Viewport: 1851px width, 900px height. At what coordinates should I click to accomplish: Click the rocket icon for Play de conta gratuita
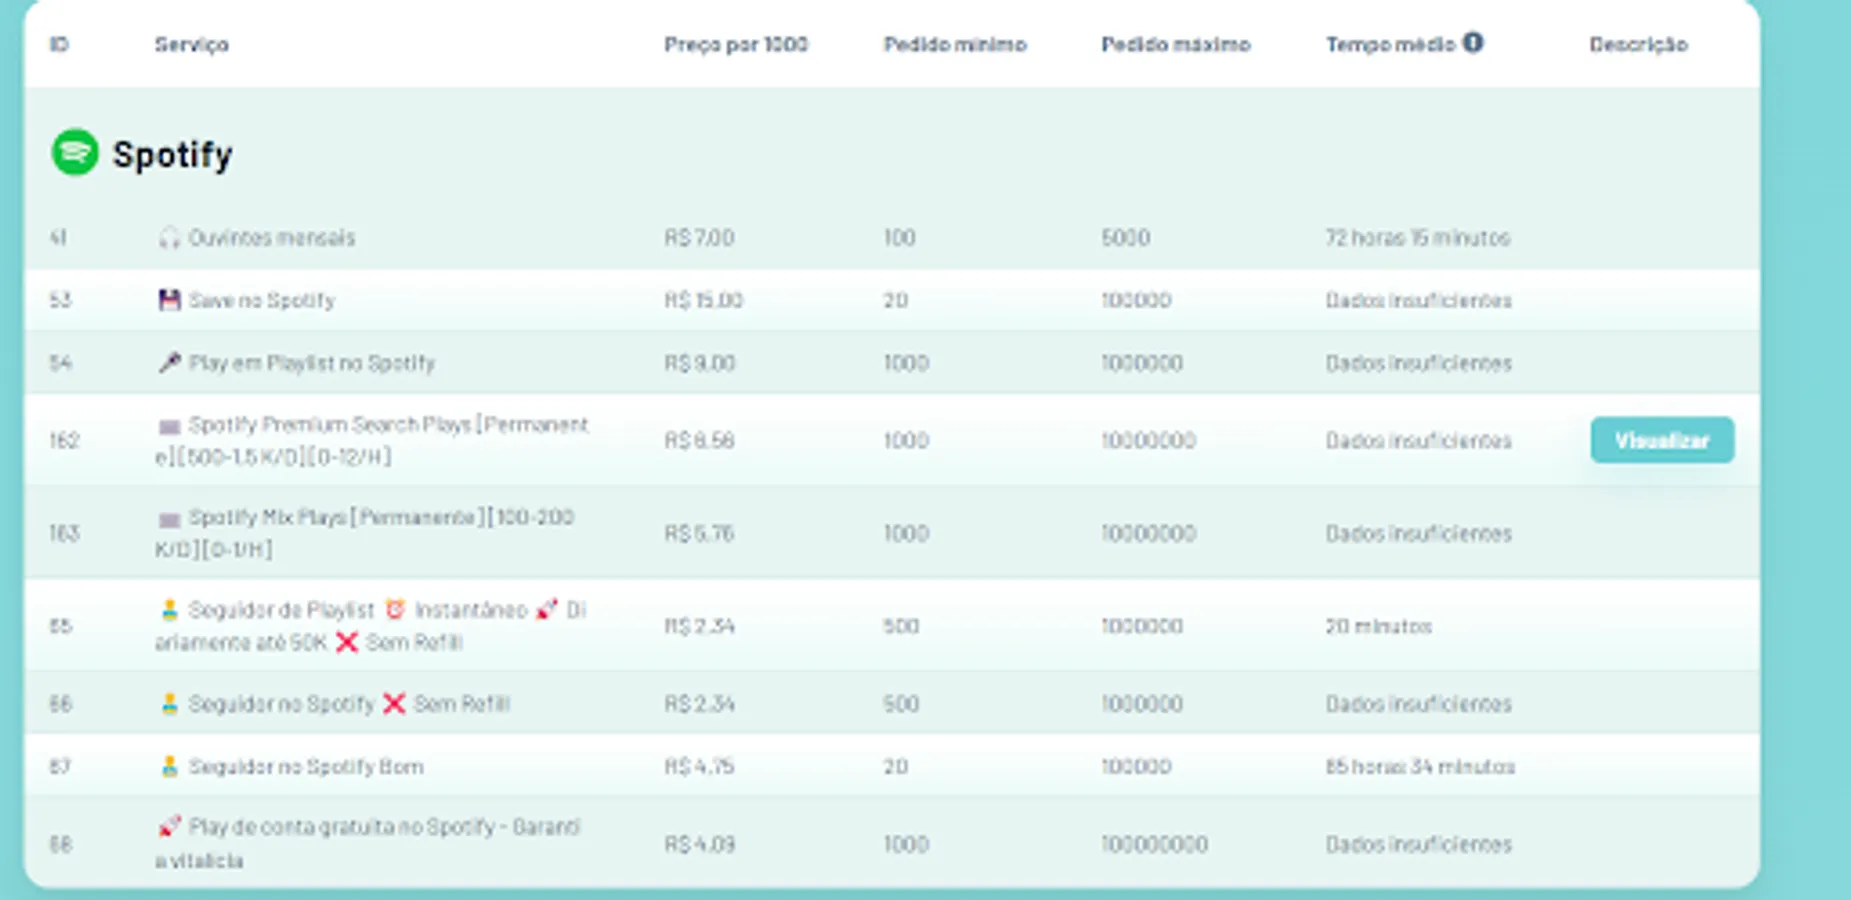(169, 827)
